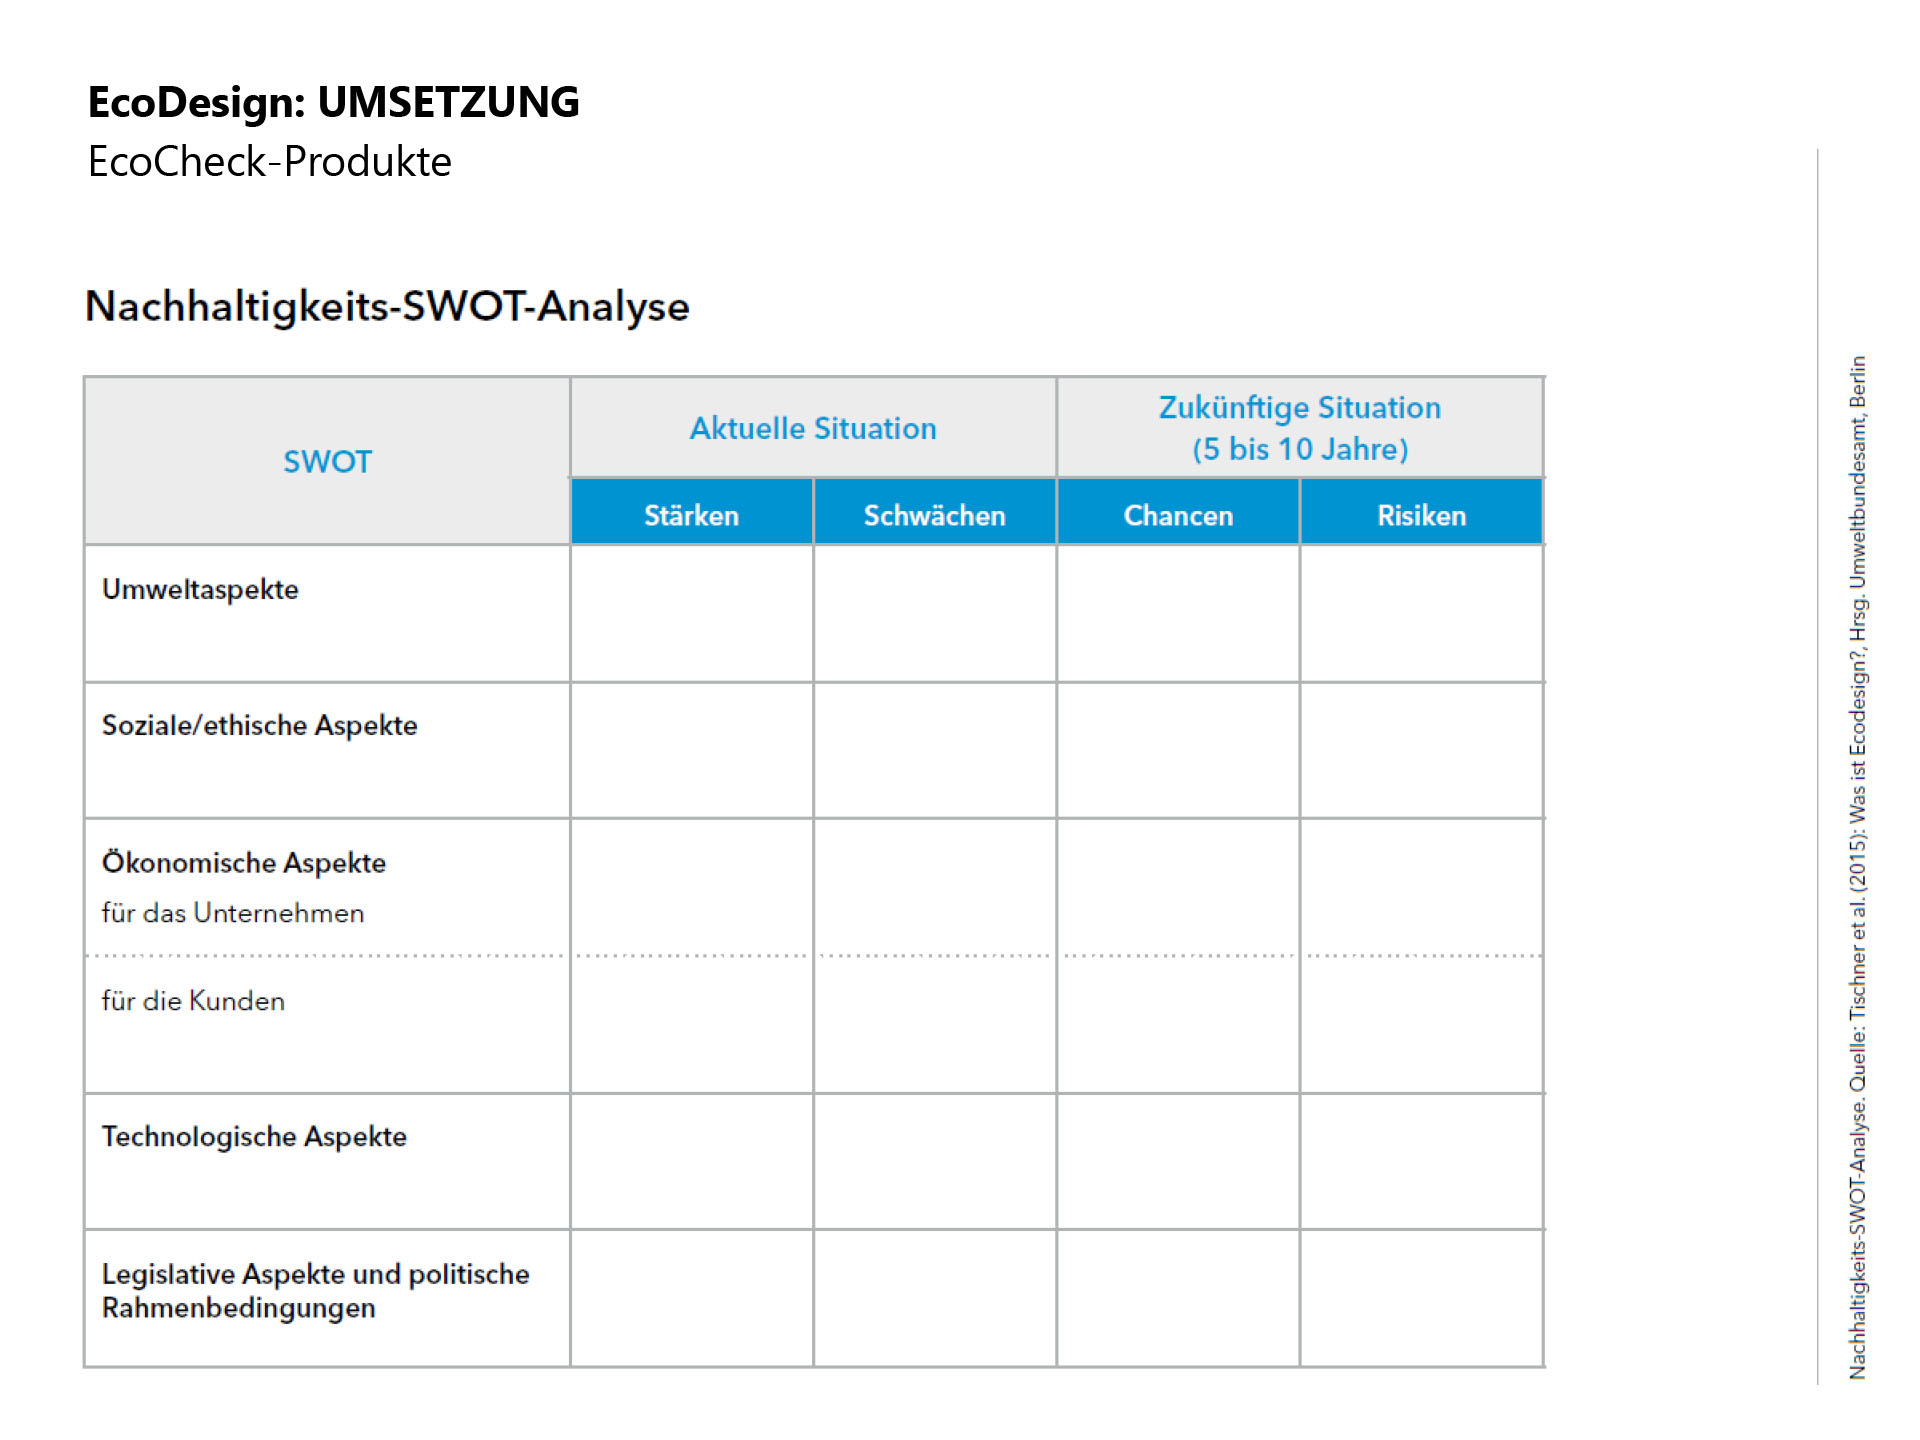This screenshot has height=1440, width=1920.
Task: Click the Zukünftige Situation header
Action: coord(1299,428)
